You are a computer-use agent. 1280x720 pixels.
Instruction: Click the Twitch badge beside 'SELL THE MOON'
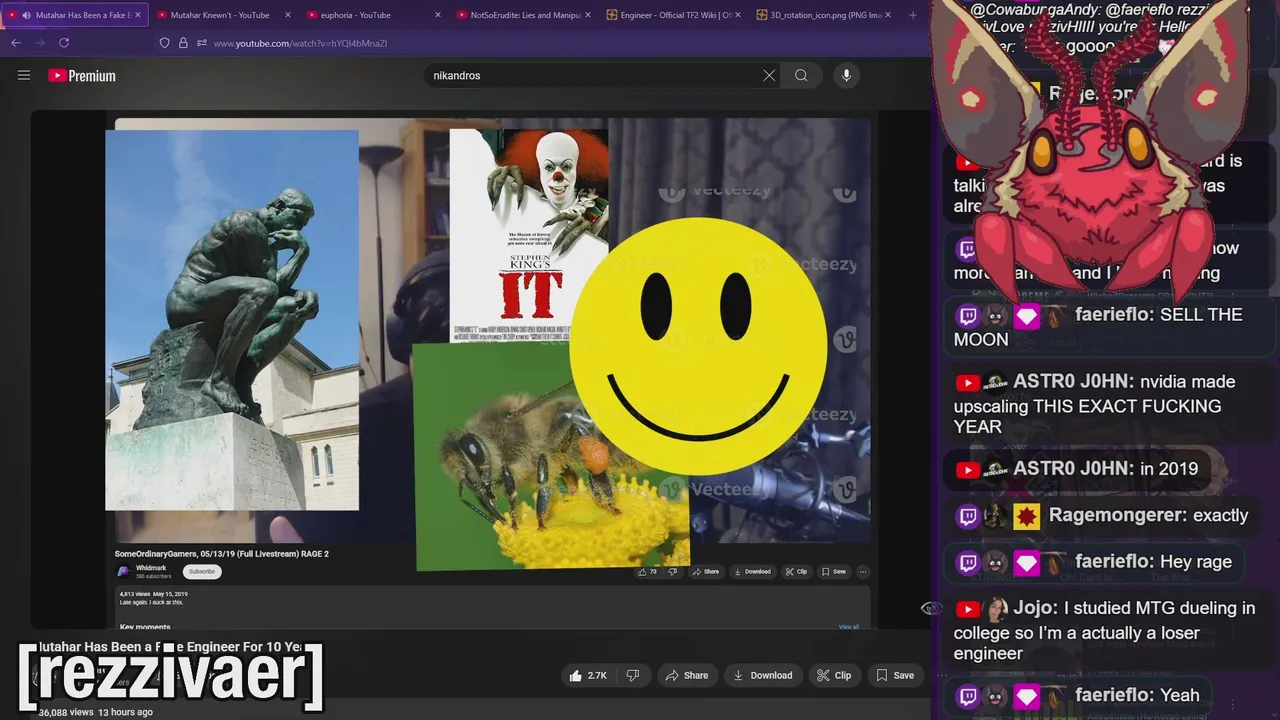click(x=967, y=316)
